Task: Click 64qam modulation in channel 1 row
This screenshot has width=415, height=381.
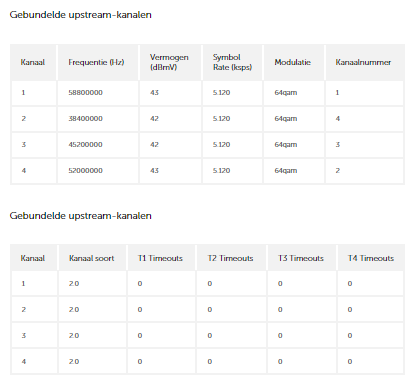Action: [x=286, y=93]
